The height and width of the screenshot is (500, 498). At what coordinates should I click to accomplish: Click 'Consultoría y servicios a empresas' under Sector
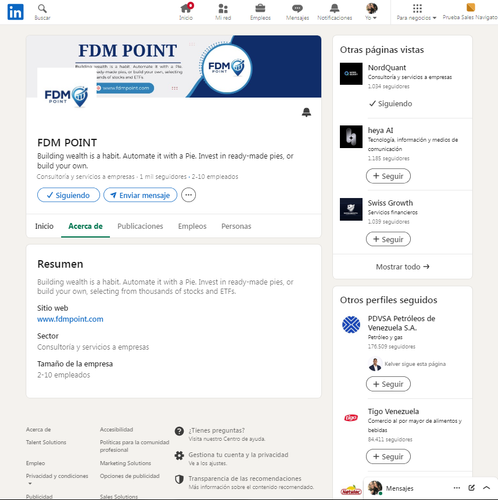(93, 347)
